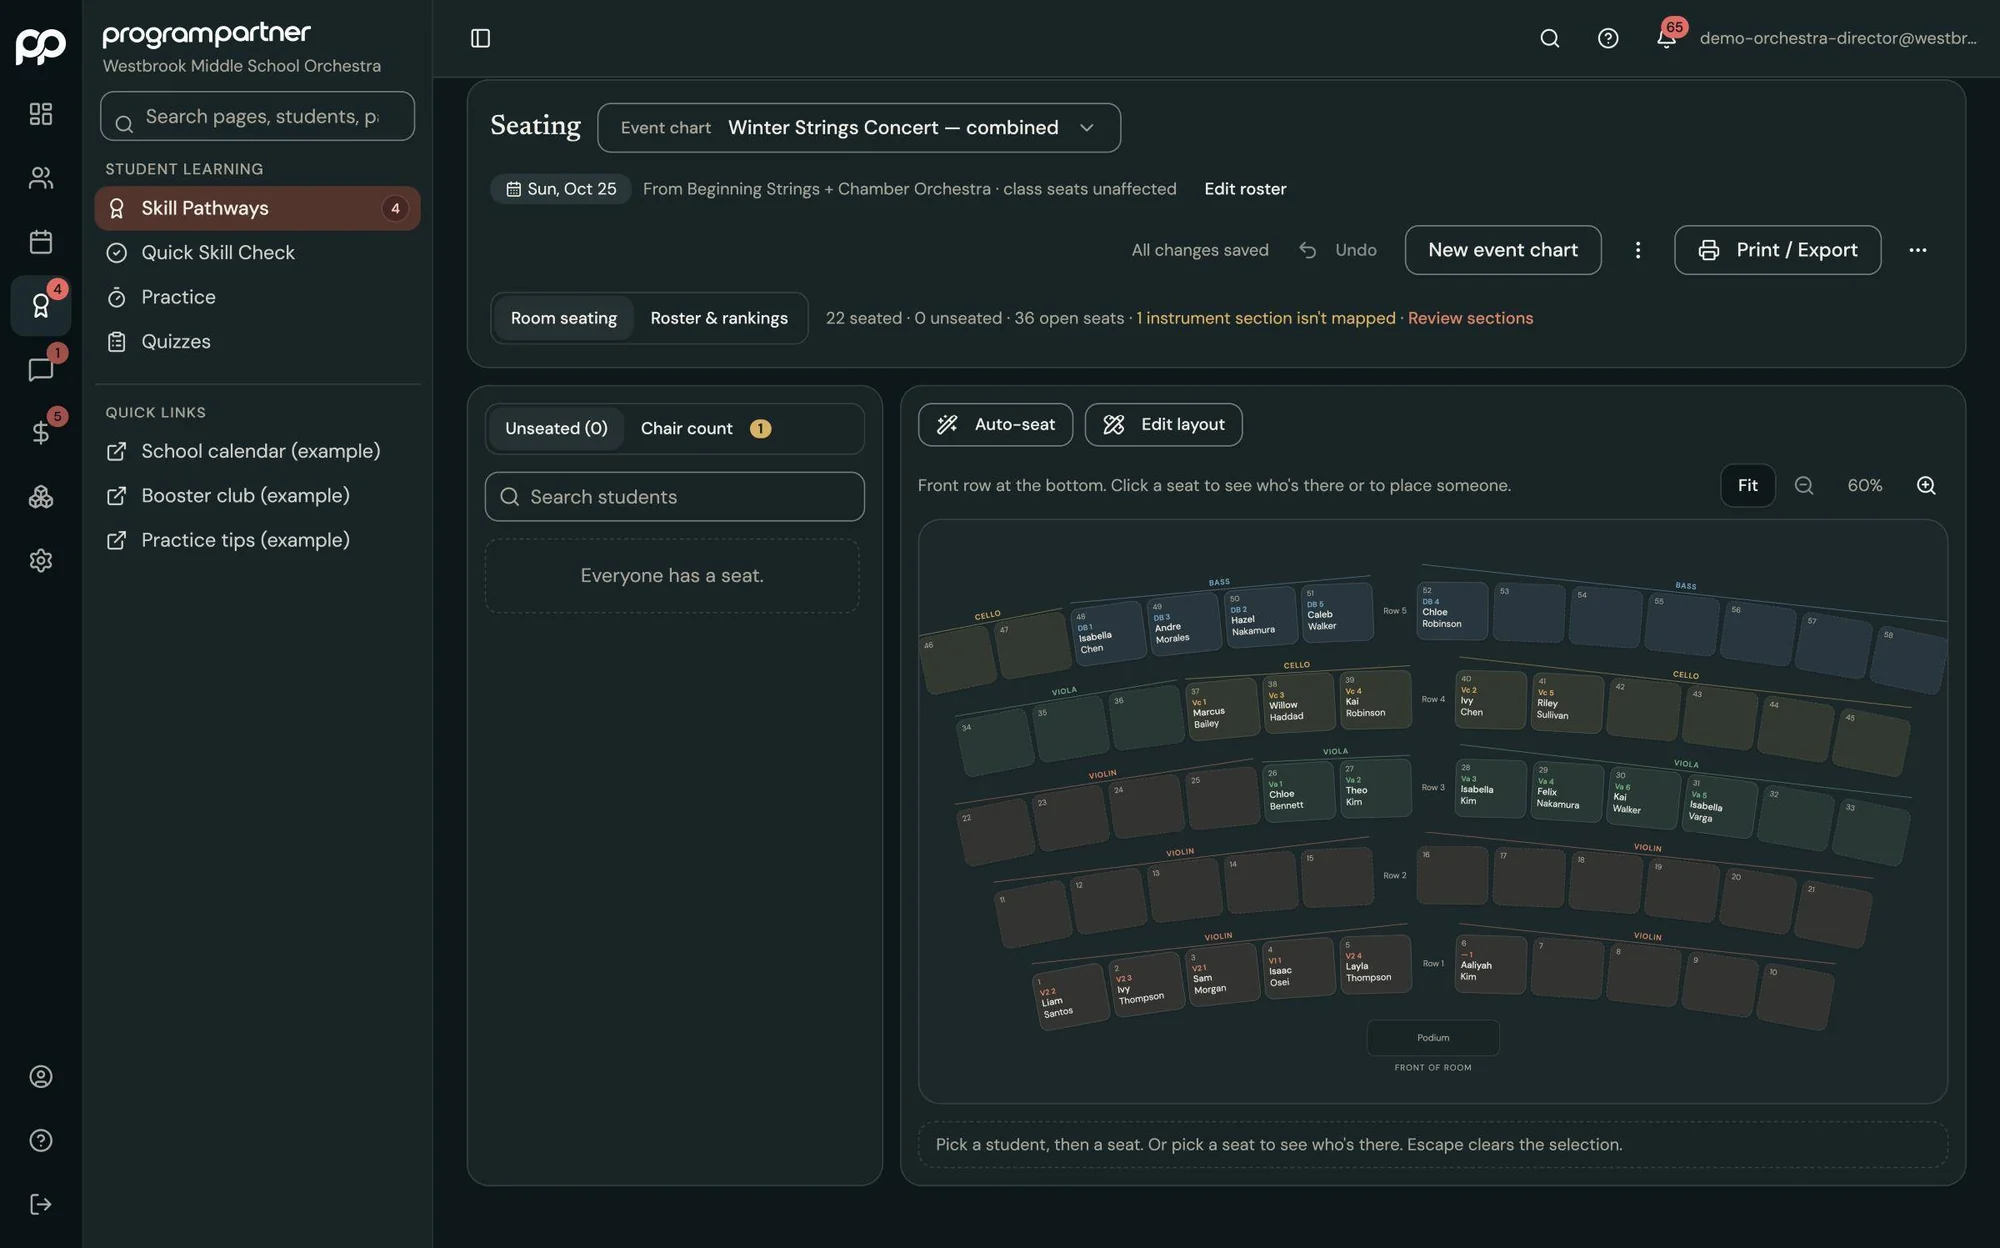This screenshot has height=1248, width=2000.
Task: Open the people icon in left rail
Action: (x=41, y=178)
